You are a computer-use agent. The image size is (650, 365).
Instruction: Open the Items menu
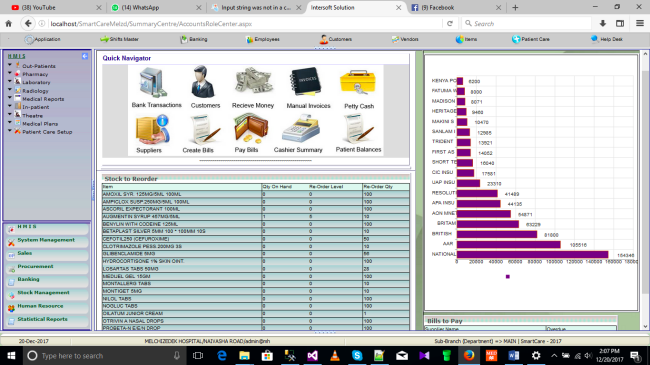click(466, 39)
